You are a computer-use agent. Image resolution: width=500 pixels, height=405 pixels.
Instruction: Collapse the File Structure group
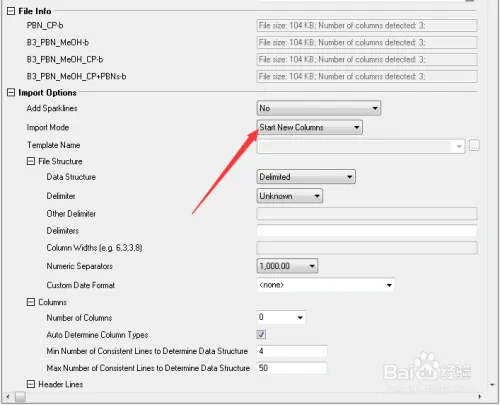(31, 161)
